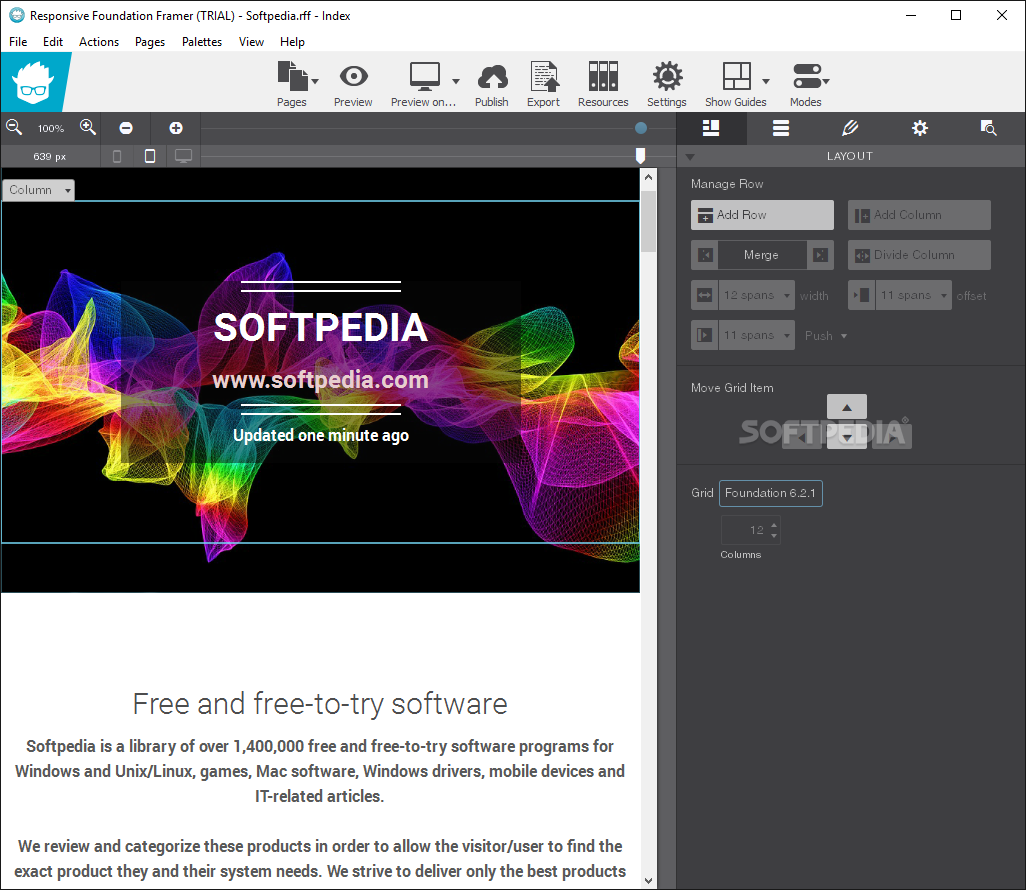Image resolution: width=1026 pixels, height=890 pixels.
Task: Click the Preview eye icon
Action: (353, 77)
